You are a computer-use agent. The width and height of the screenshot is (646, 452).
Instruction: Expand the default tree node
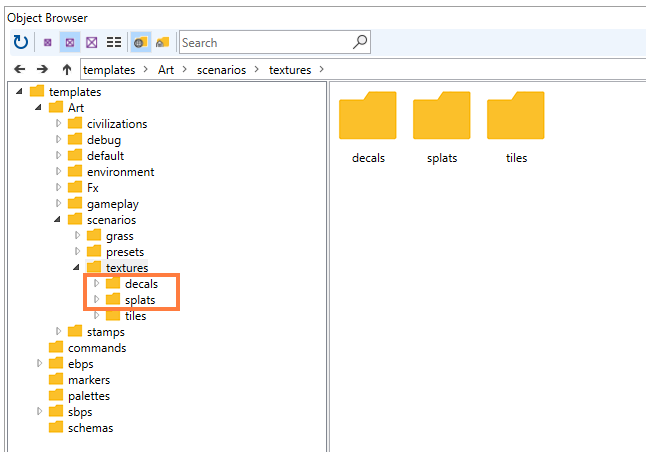(58, 155)
